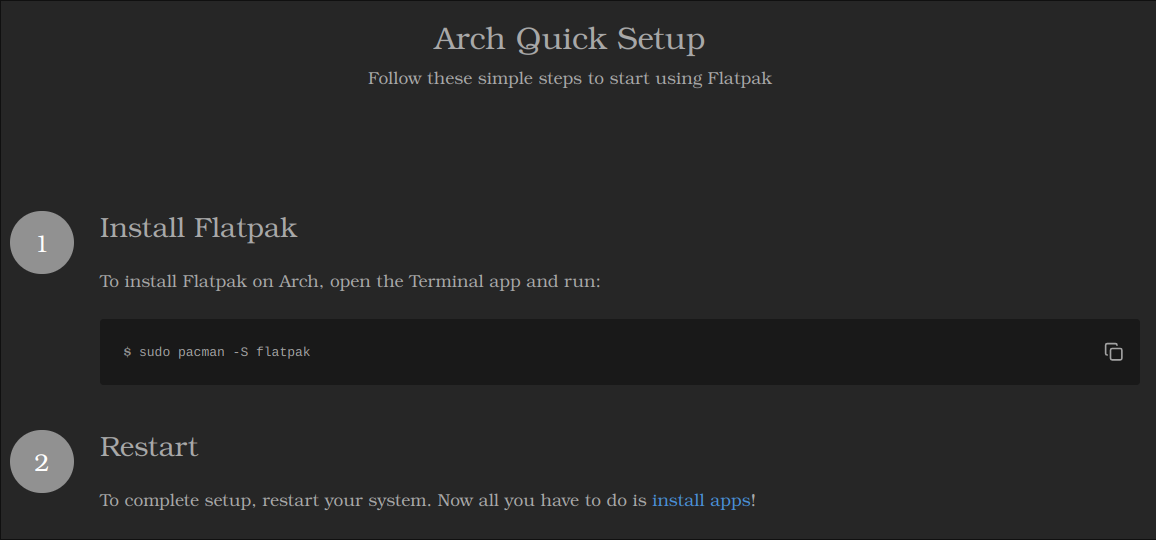Click the step 1 number circle
This screenshot has width=1156, height=540.
[x=42, y=243]
